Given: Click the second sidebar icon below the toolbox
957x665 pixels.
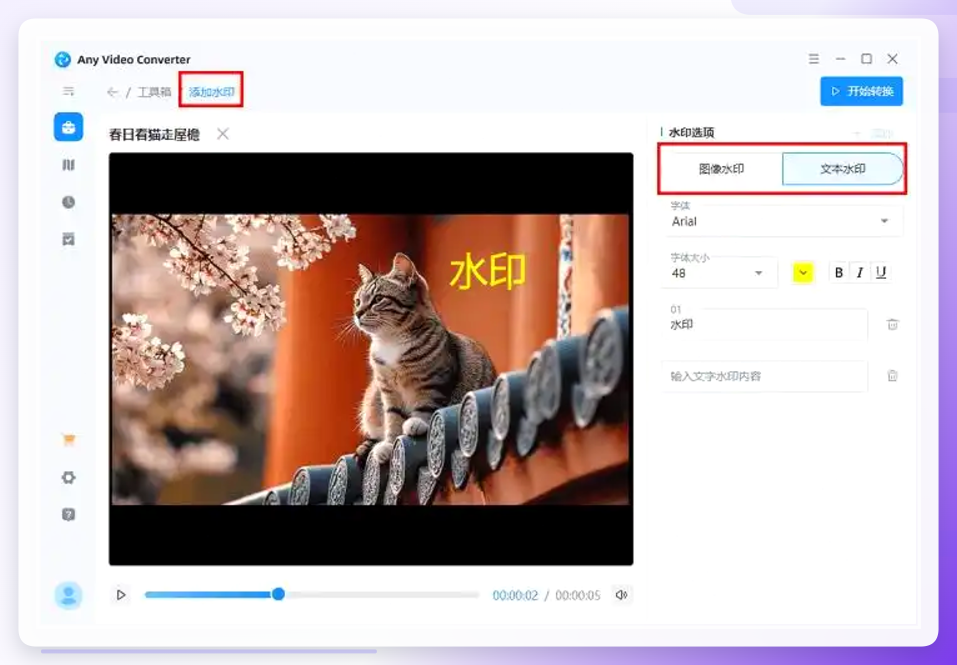Looking at the screenshot, I should click(68, 165).
